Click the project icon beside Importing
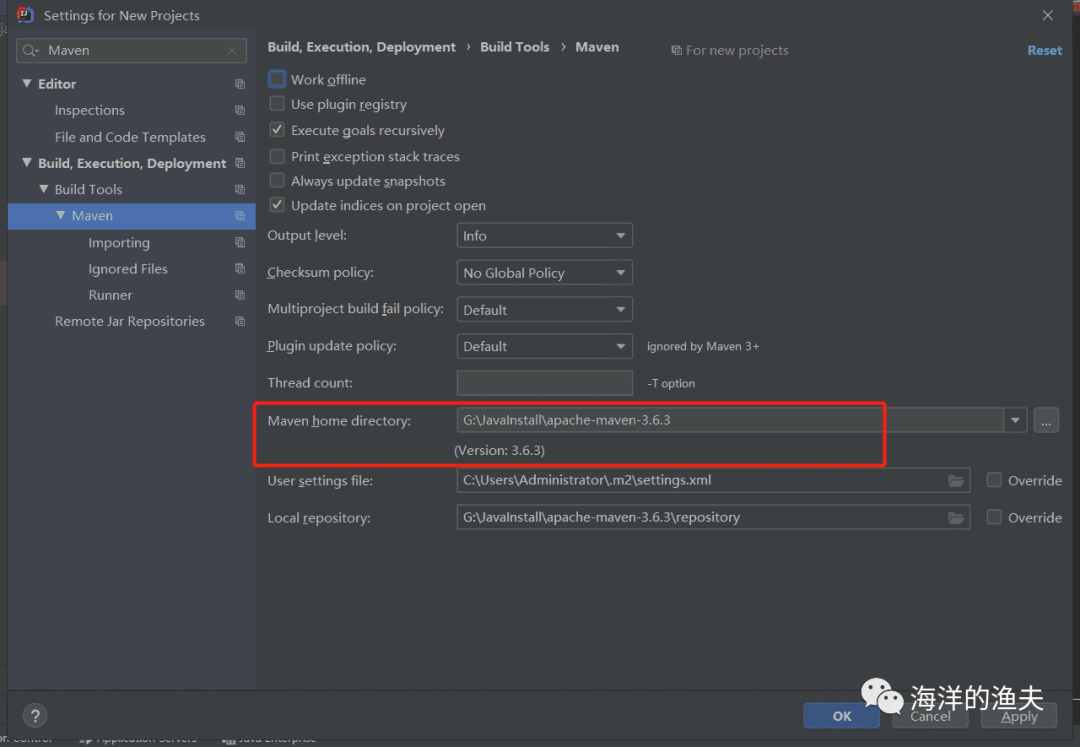 [240, 242]
